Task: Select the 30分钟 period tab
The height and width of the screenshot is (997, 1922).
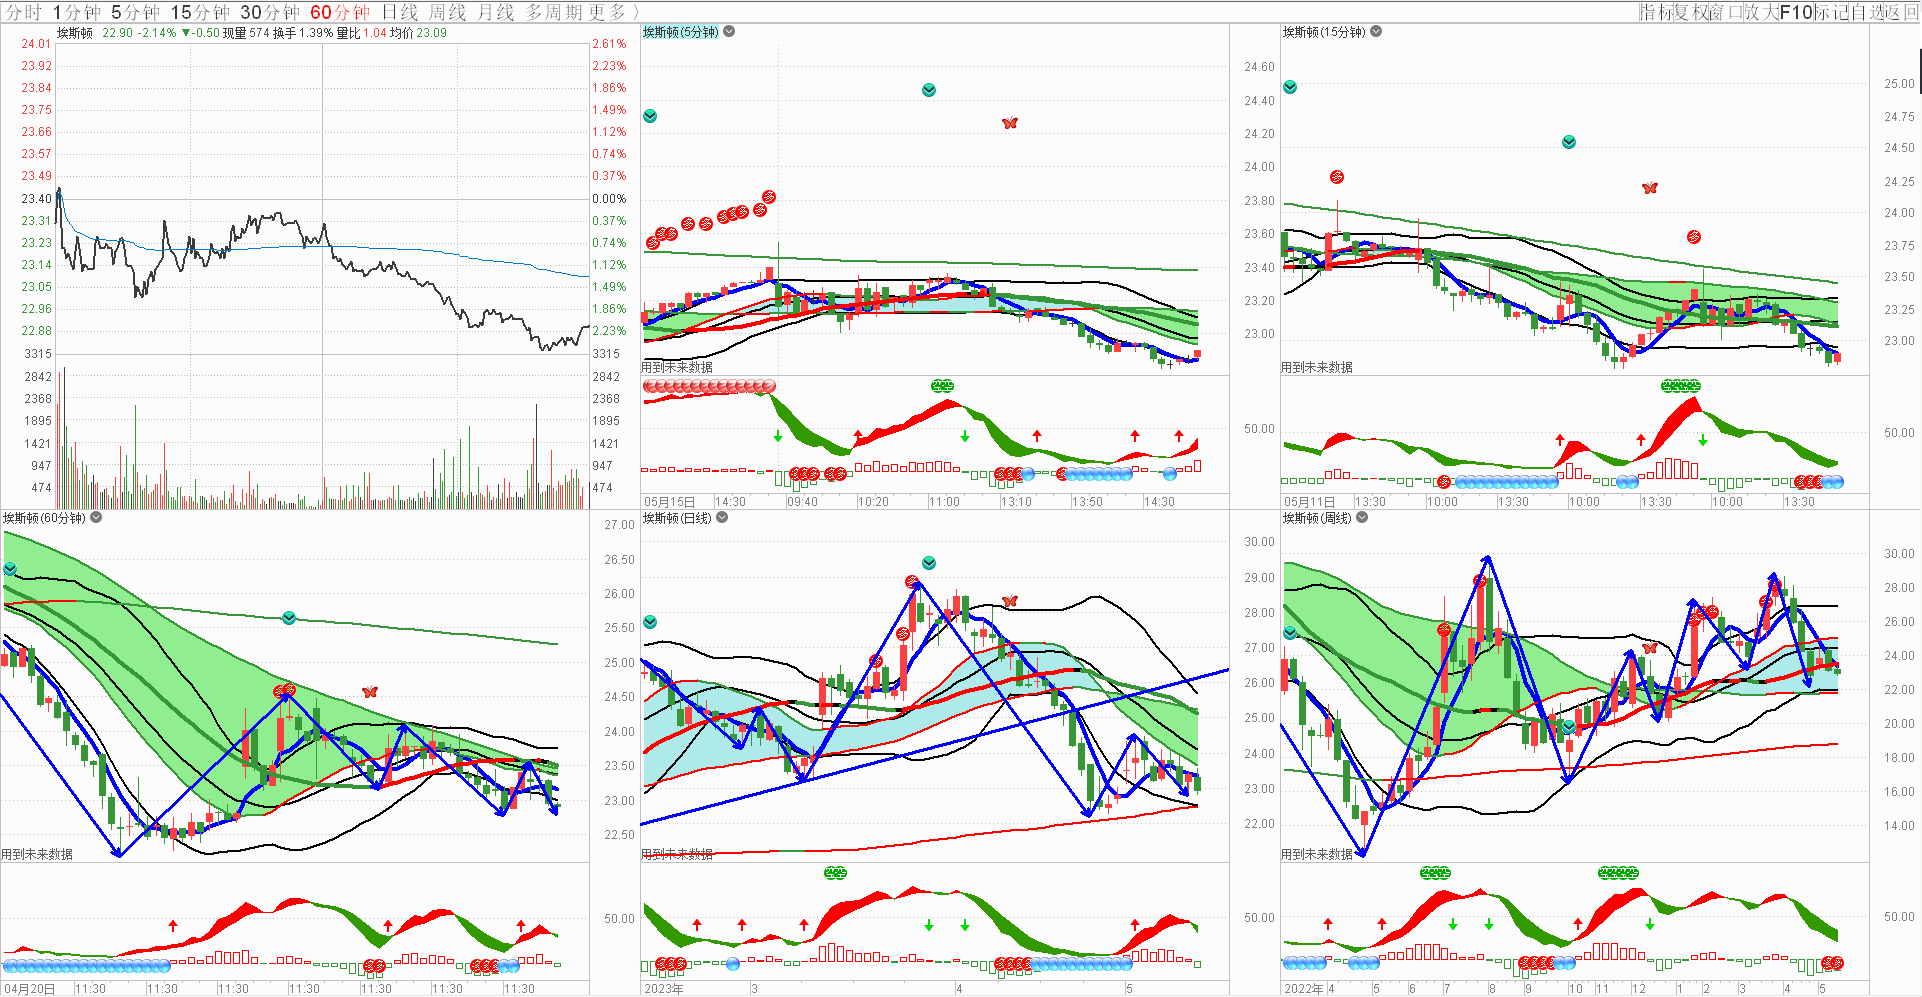Action: pyautogui.click(x=269, y=12)
